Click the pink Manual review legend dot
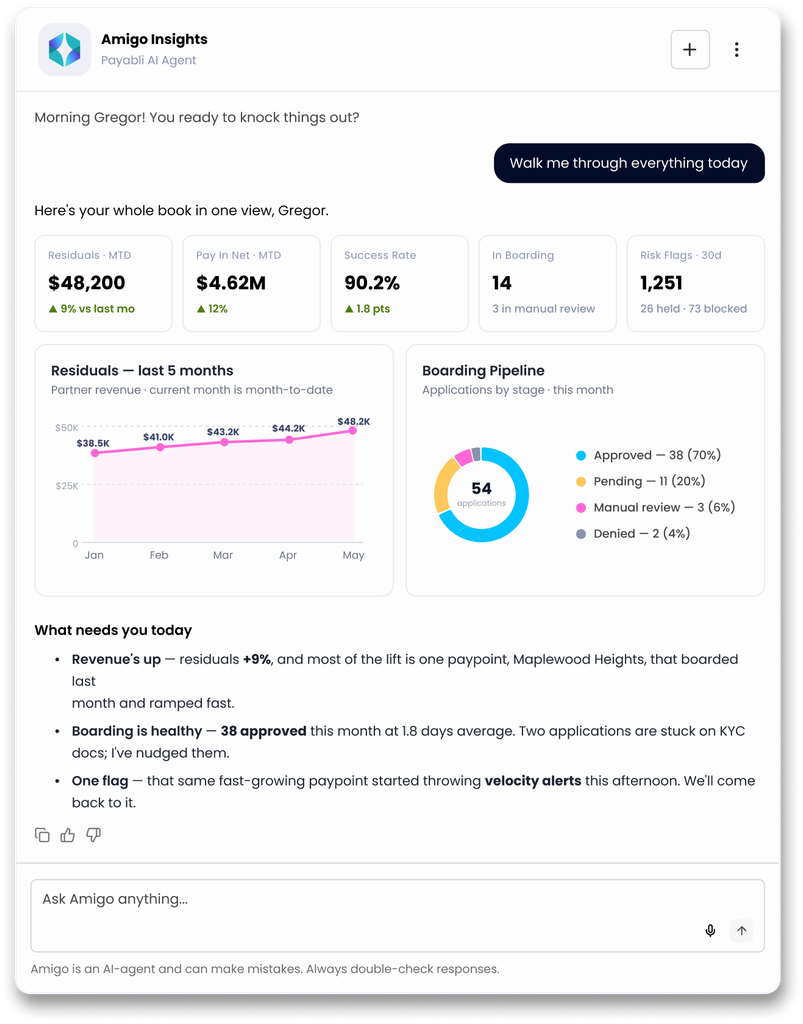 581,507
